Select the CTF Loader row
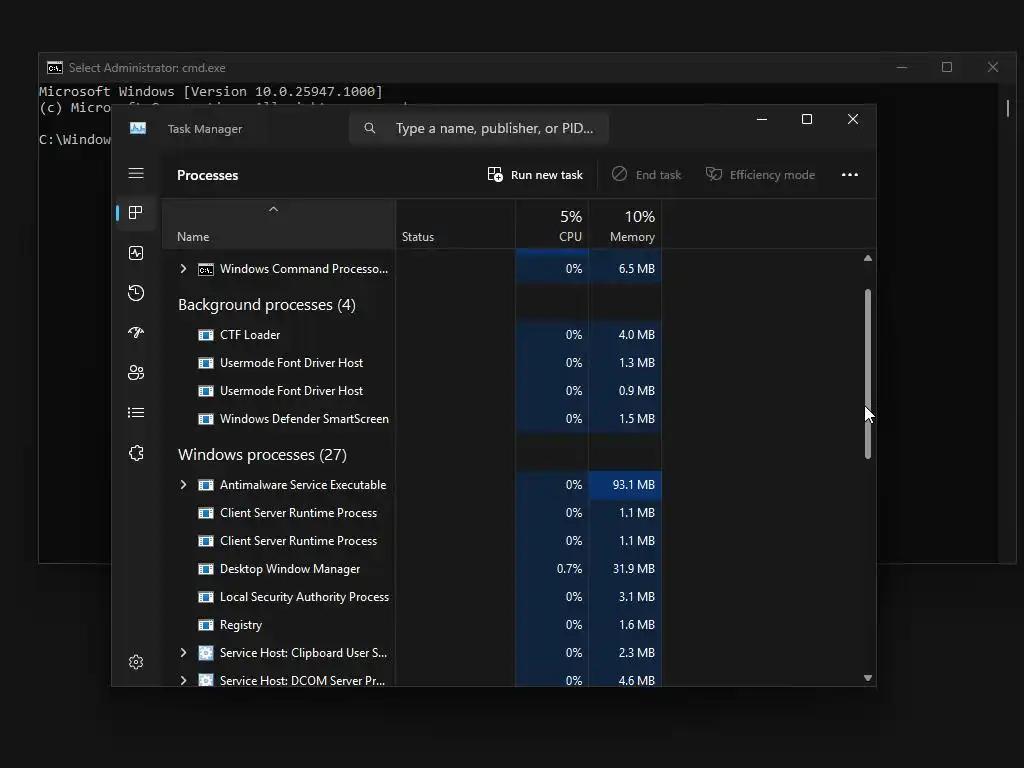Viewport: 1024px width, 768px height. pos(411,334)
